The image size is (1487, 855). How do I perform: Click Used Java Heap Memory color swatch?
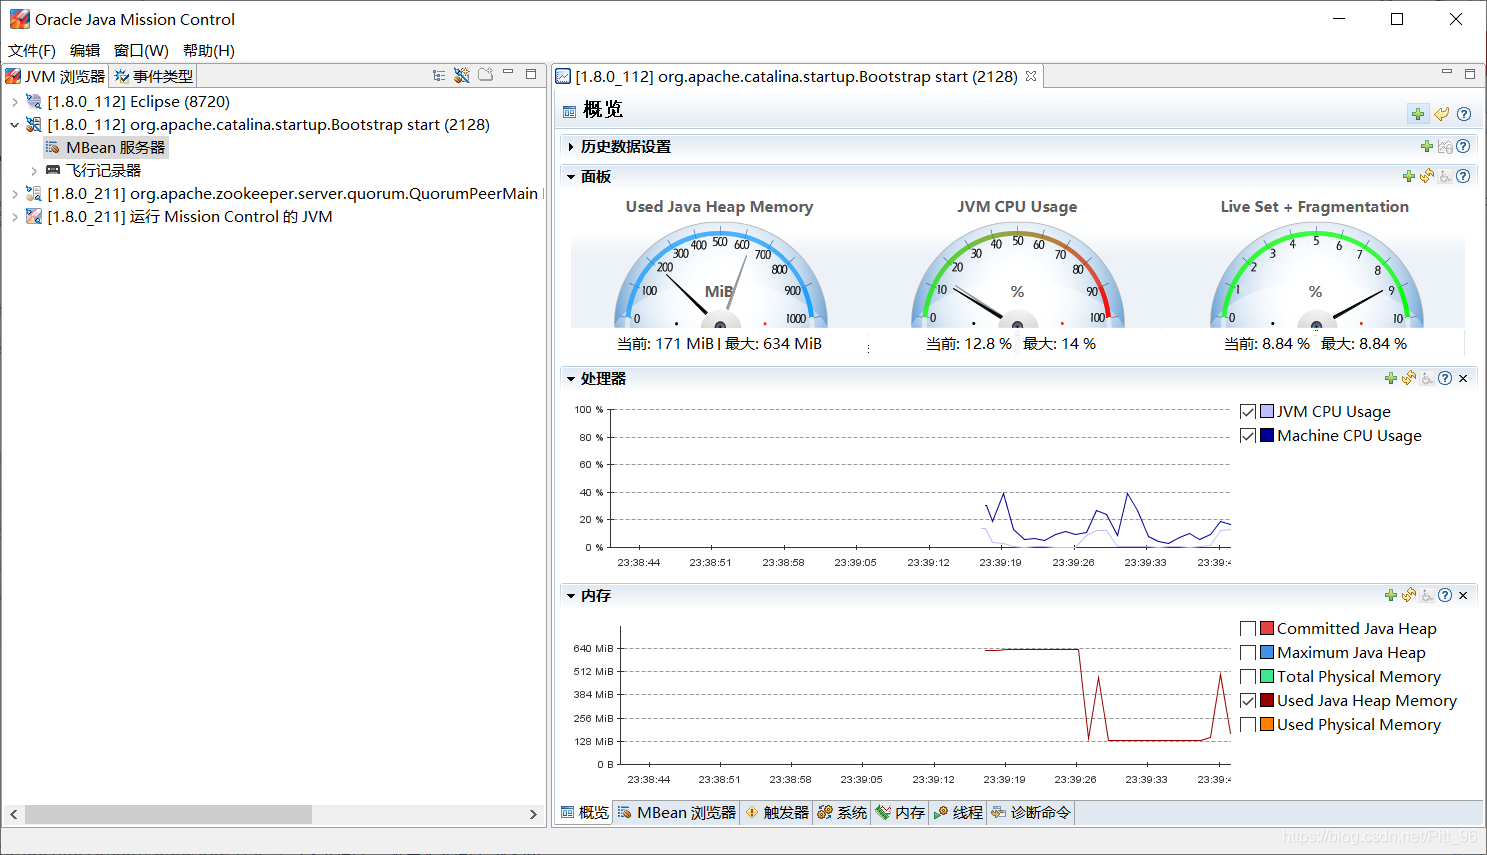[1267, 700]
